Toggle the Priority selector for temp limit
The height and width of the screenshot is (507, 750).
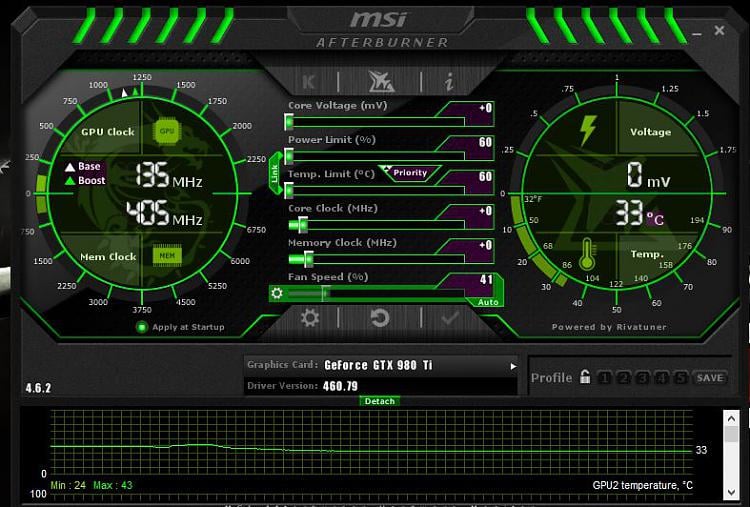coord(410,173)
